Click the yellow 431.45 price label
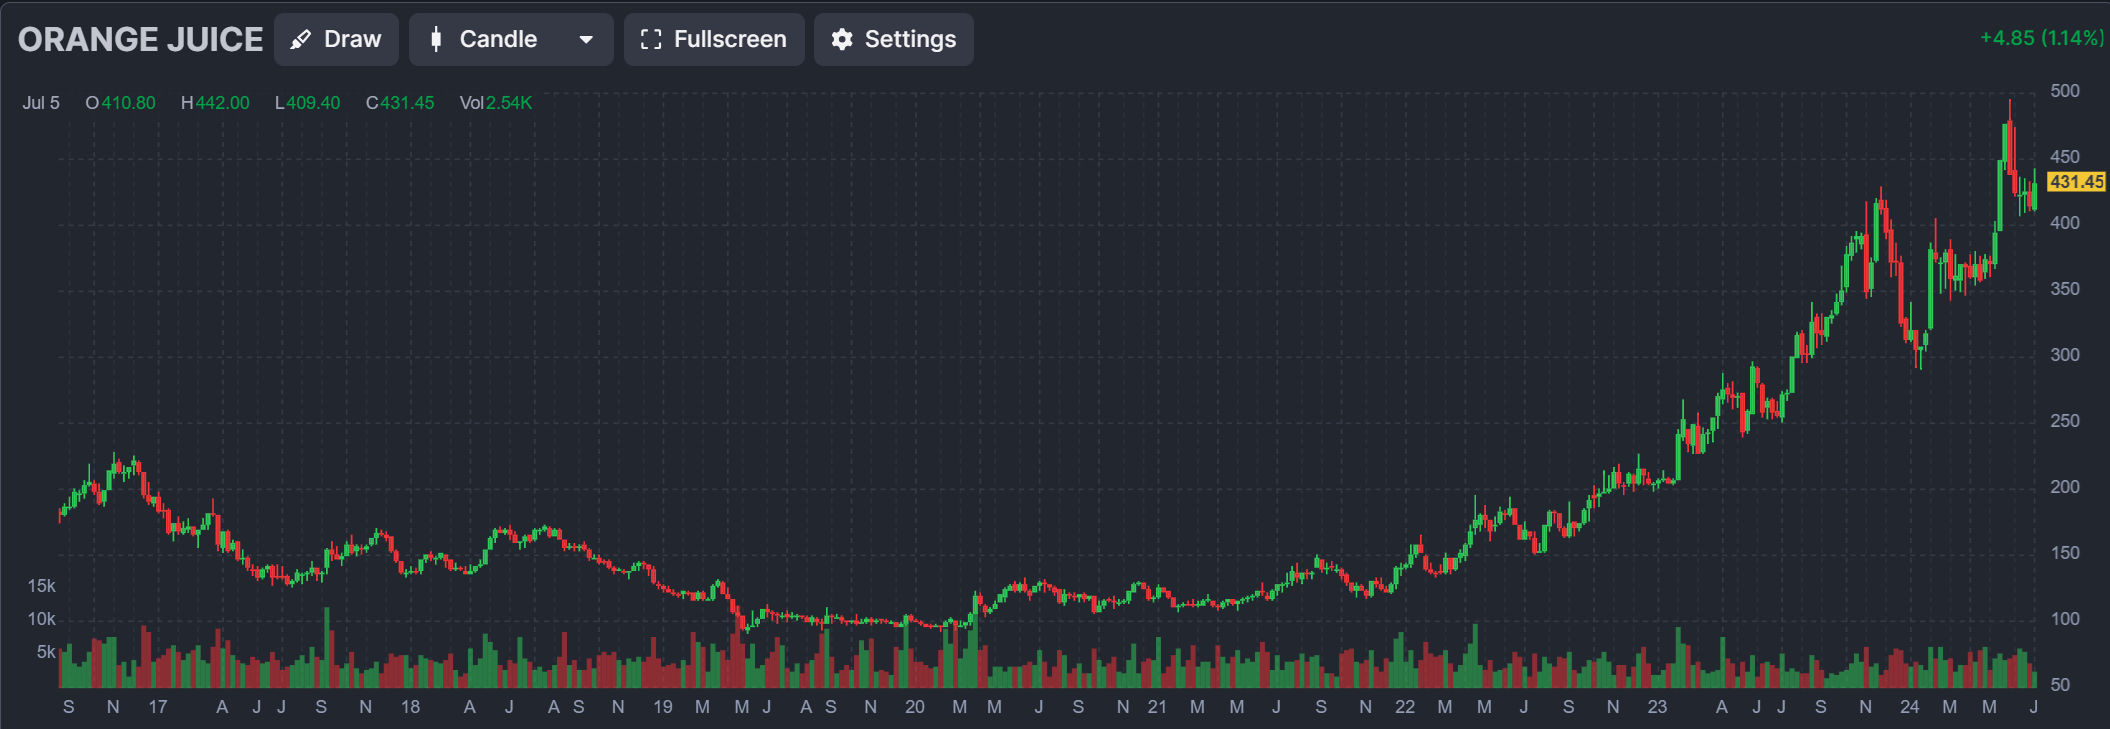2110x729 pixels. tap(2077, 182)
